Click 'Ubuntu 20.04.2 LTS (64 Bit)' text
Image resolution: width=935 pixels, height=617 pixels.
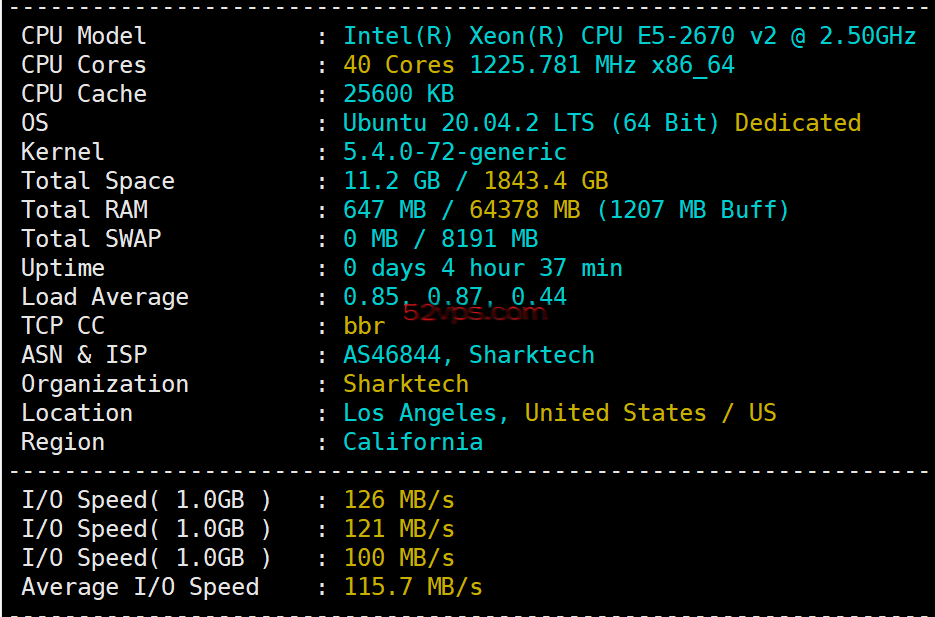[531, 123]
